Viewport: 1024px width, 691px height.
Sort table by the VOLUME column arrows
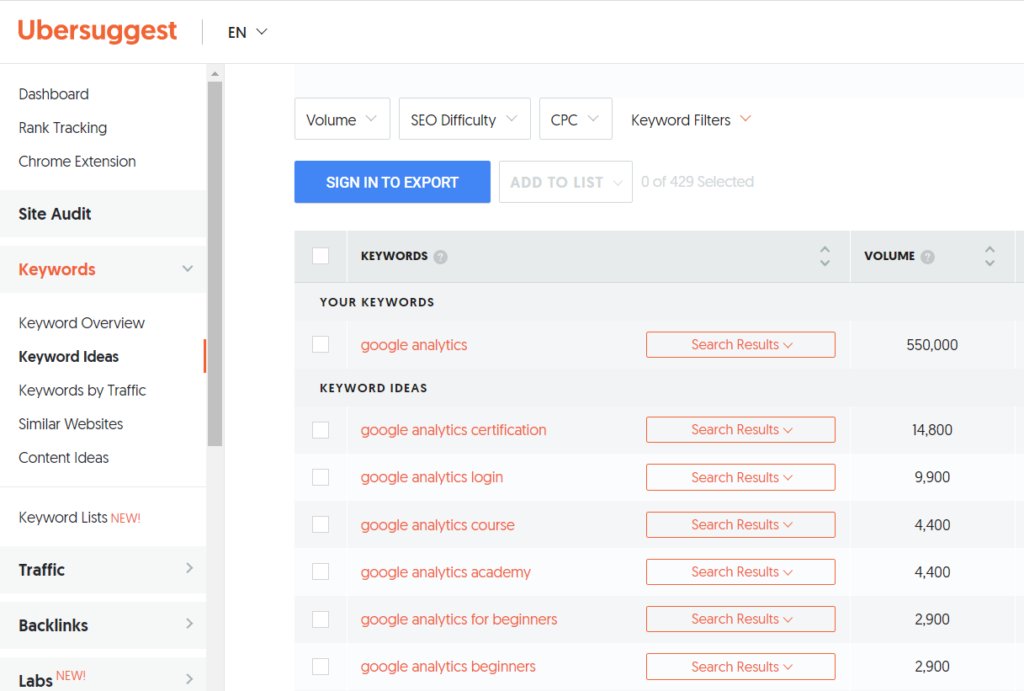click(989, 256)
